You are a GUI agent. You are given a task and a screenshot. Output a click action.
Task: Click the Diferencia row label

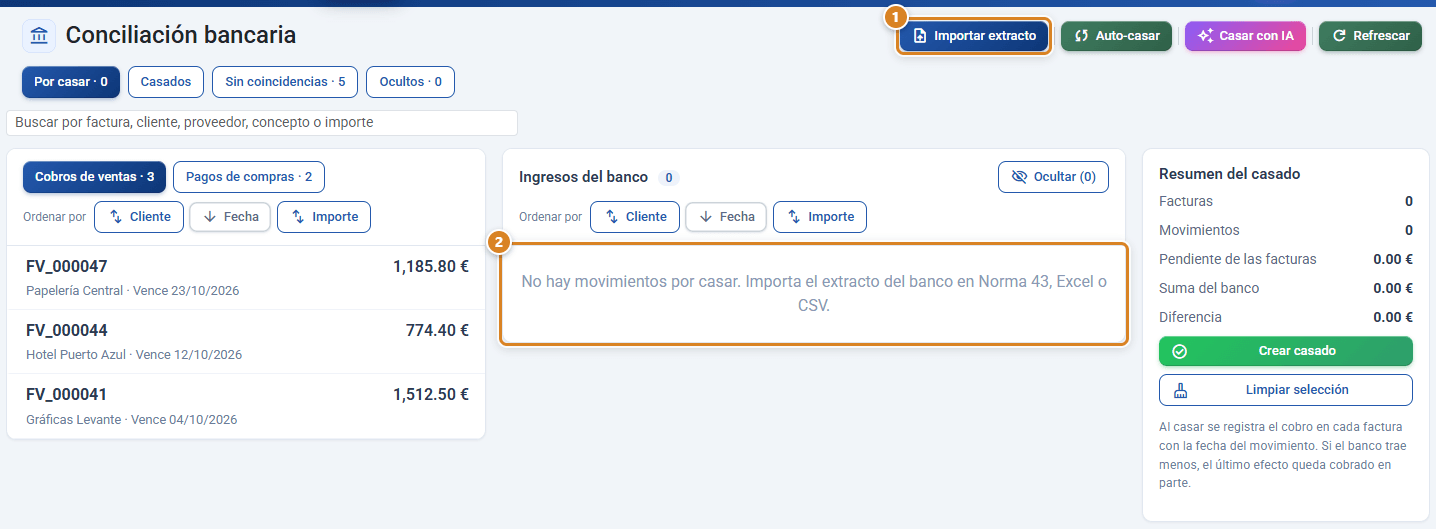1191,317
